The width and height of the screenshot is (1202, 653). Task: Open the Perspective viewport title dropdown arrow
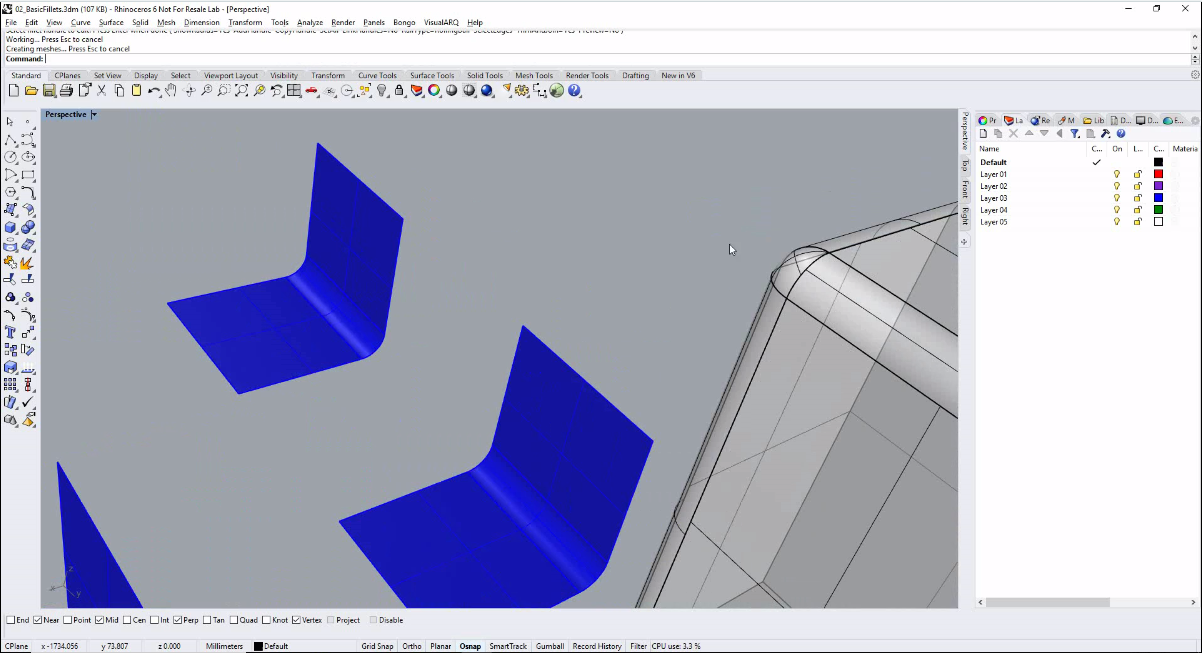pyautogui.click(x=93, y=115)
